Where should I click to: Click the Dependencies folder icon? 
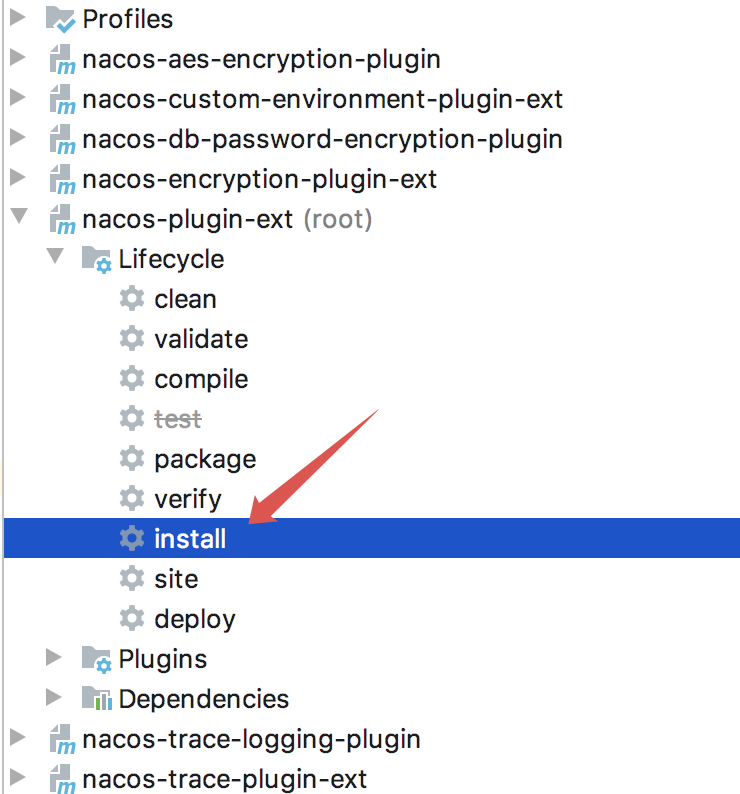pos(96,699)
